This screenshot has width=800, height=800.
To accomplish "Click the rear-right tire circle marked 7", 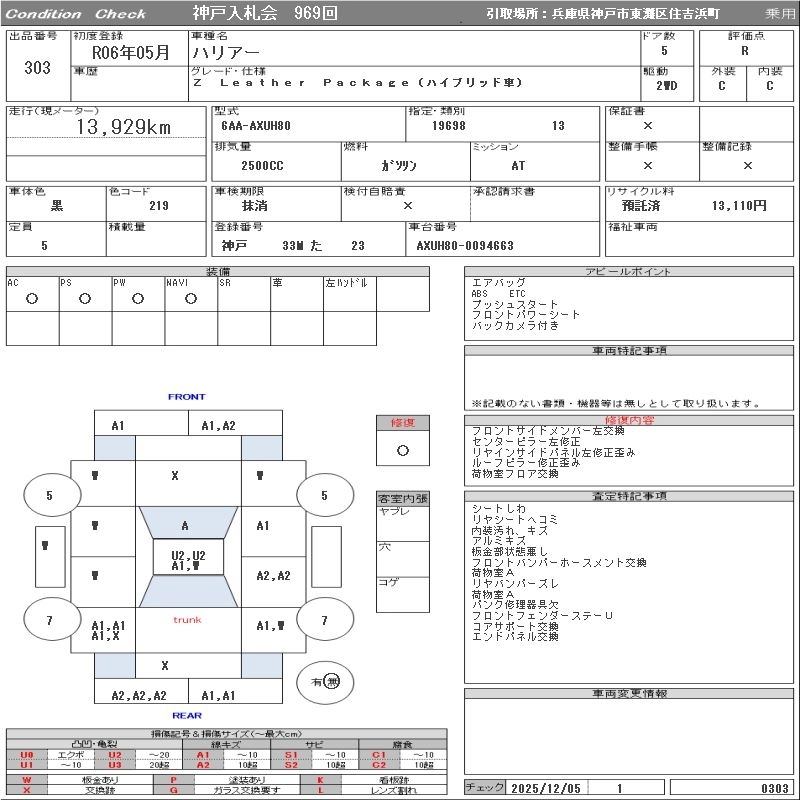I will [x=324, y=620].
